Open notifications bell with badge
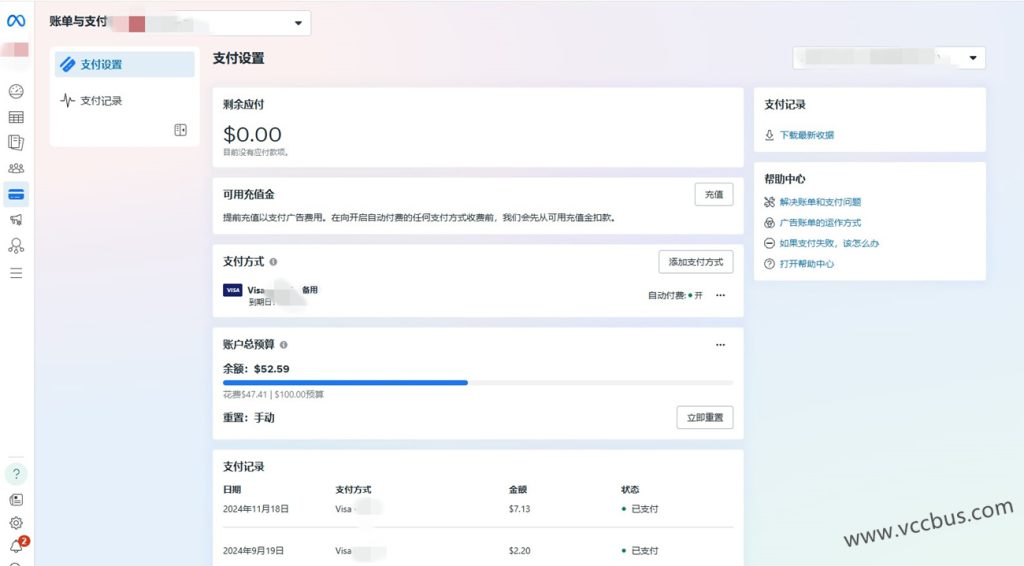1024x566 pixels. [x=16, y=546]
